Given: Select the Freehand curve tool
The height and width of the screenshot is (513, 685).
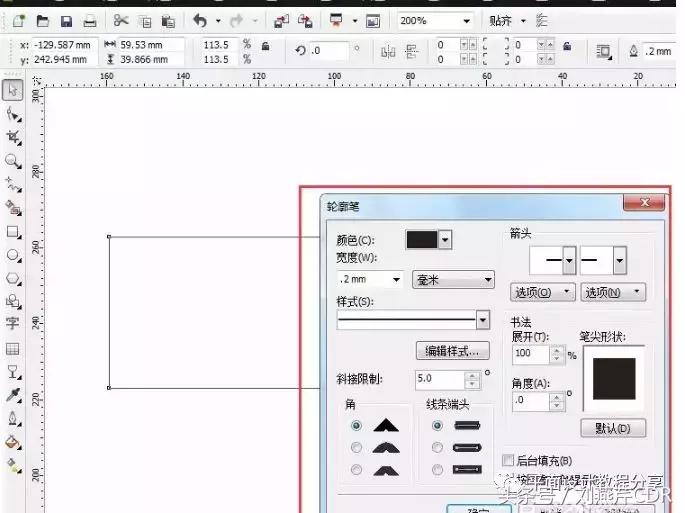Looking at the screenshot, I should (x=13, y=185).
